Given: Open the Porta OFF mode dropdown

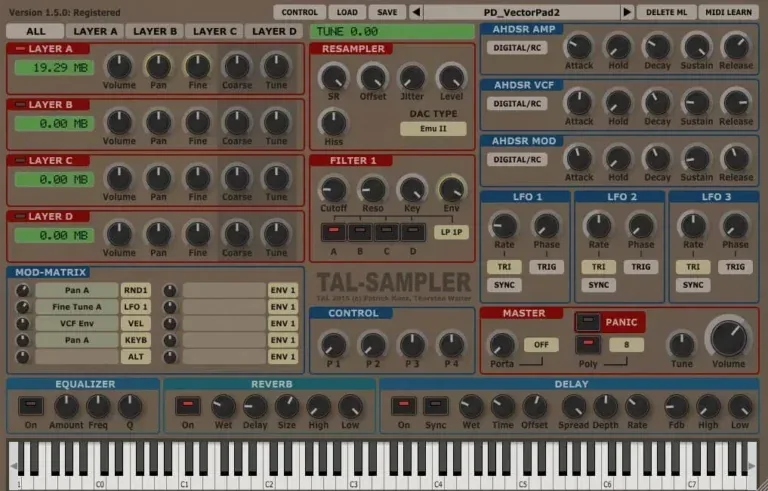Looking at the screenshot, I should click(541, 345).
